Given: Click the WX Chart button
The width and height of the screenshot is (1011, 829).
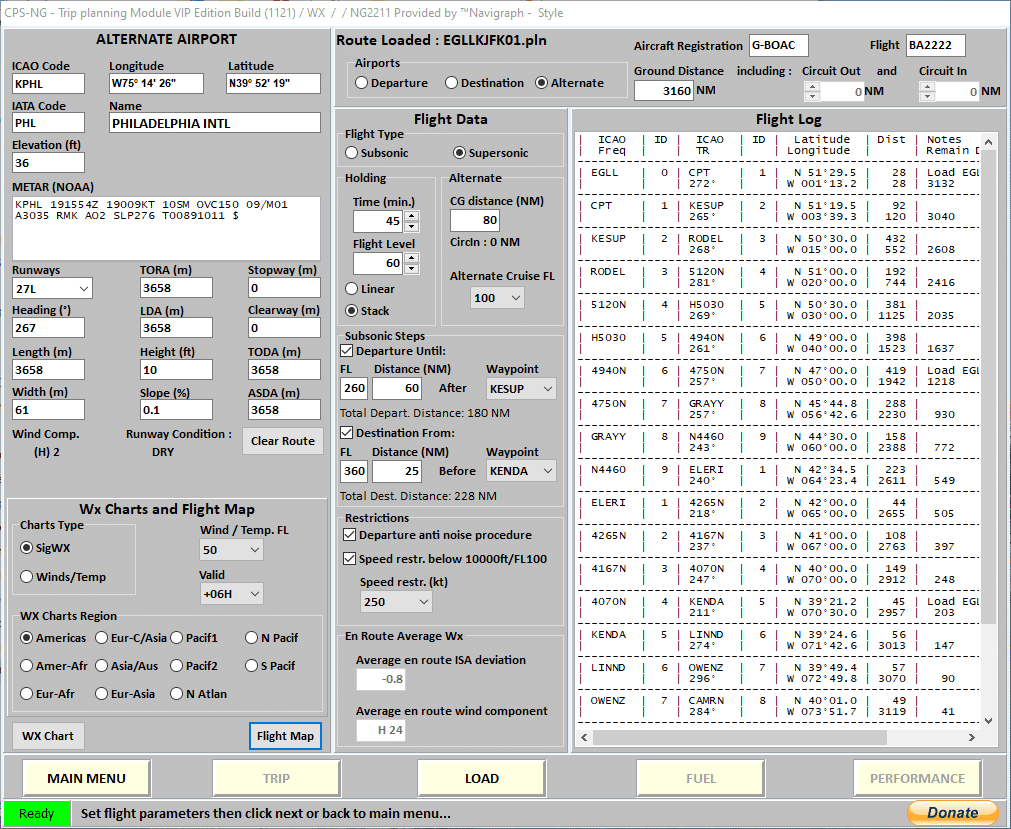Looking at the screenshot, I should pyautogui.click(x=48, y=736).
